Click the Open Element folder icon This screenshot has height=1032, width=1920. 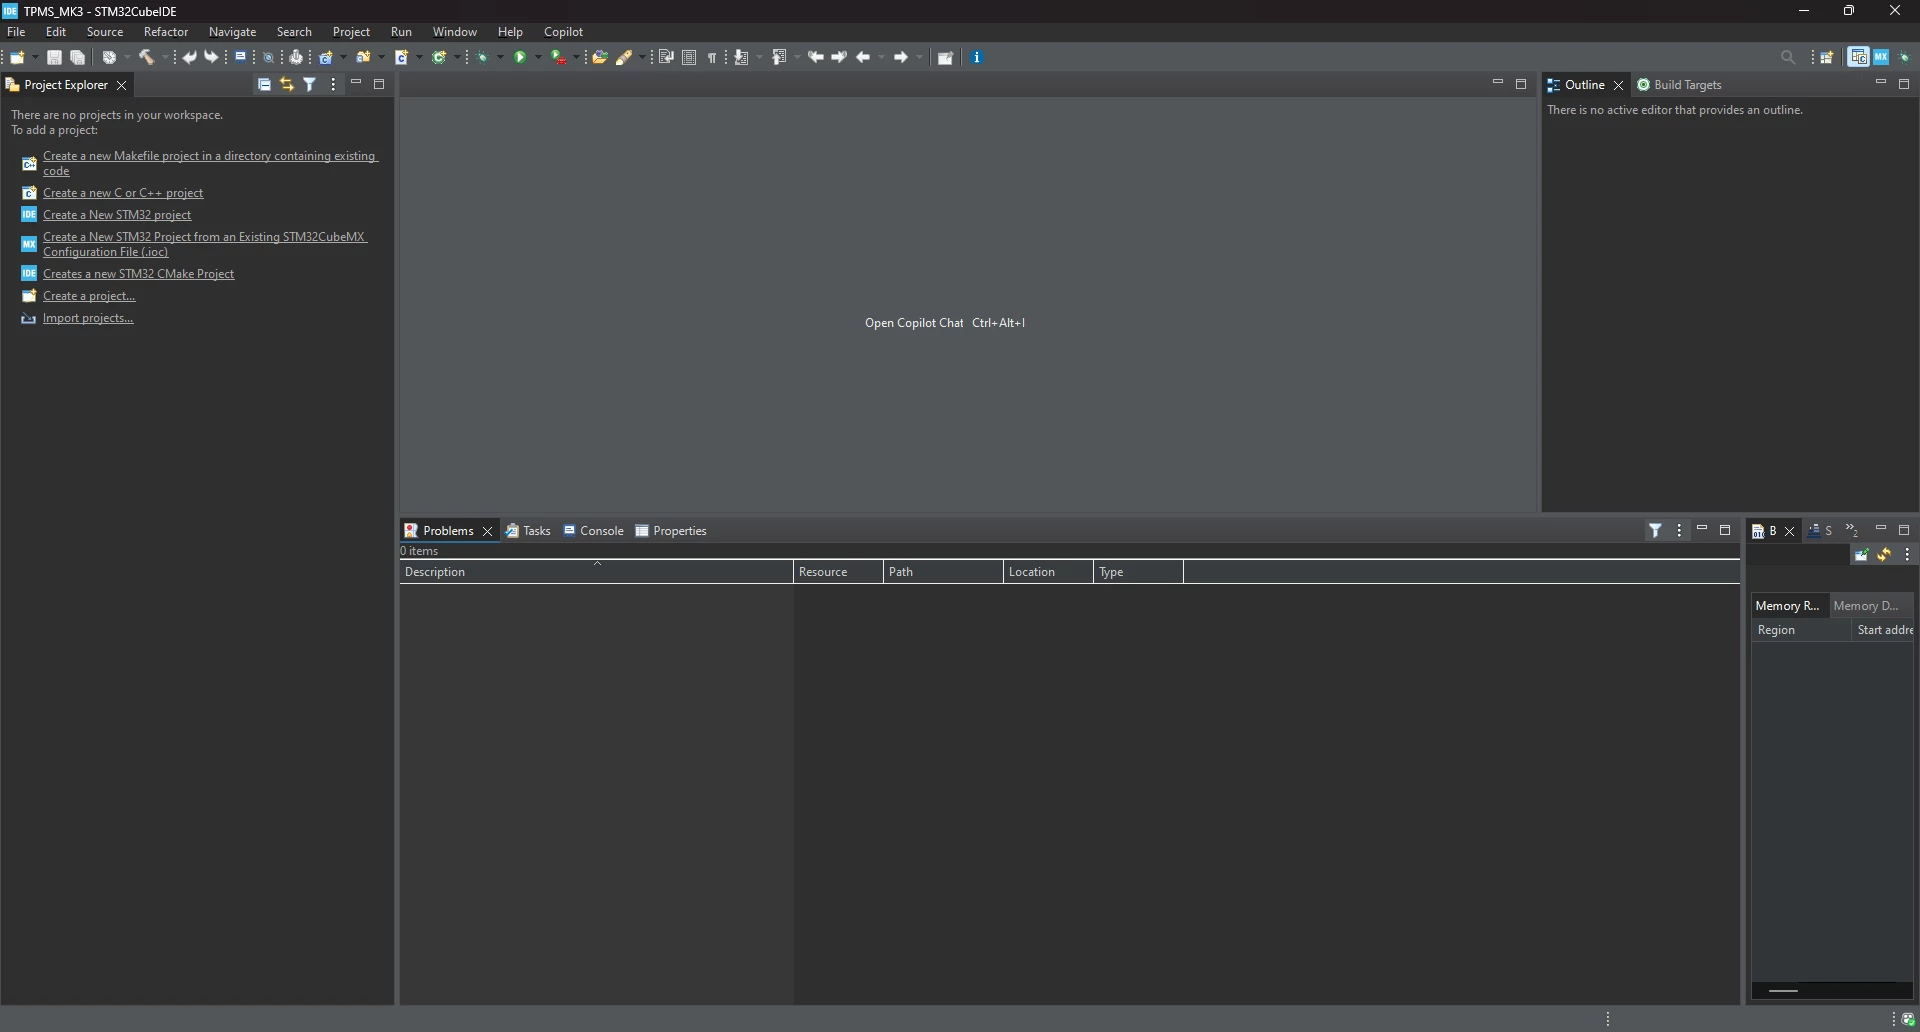click(x=600, y=57)
